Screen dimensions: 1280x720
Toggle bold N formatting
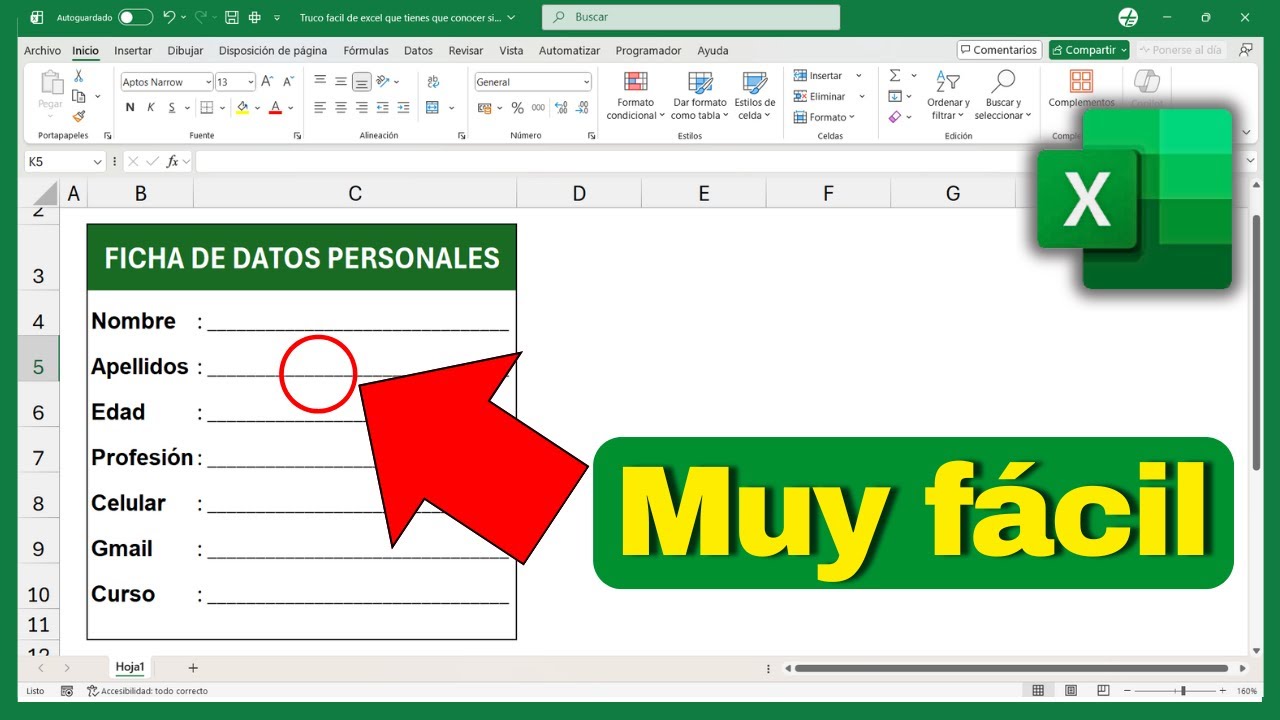130,107
